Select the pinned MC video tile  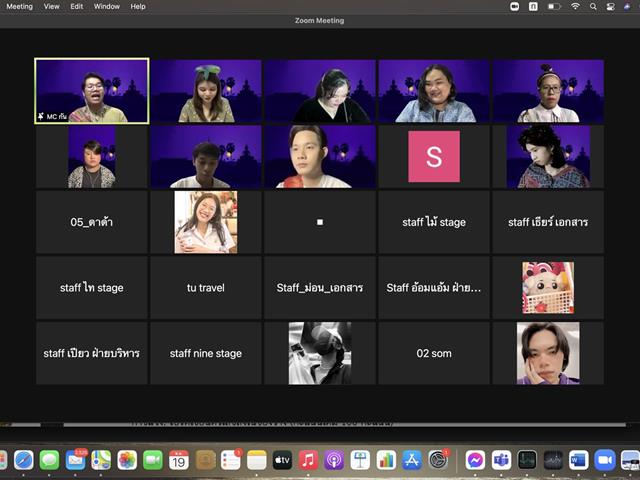click(x=92, y=91)
